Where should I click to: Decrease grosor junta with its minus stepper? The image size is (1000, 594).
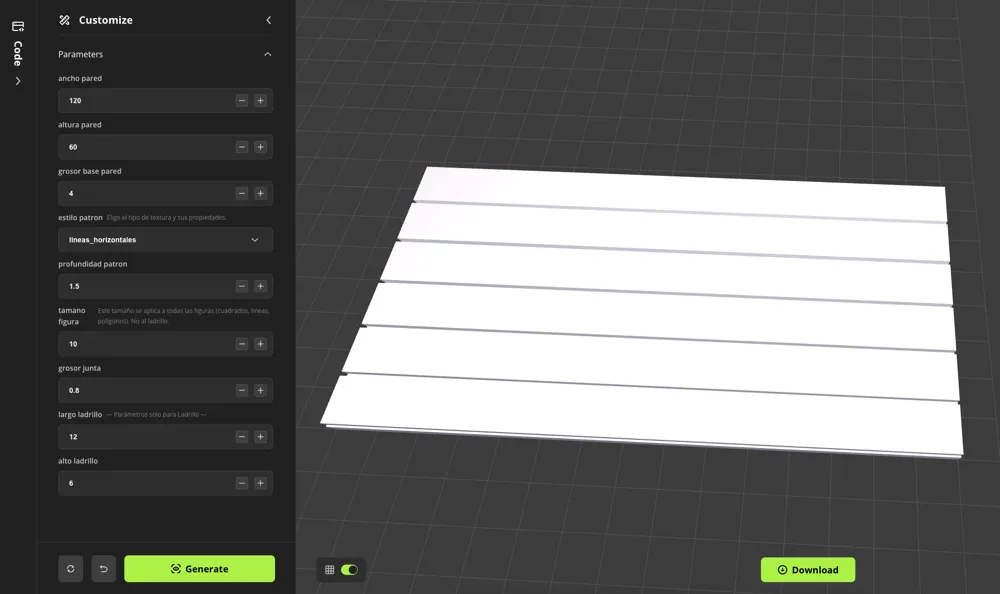[241, 390]
